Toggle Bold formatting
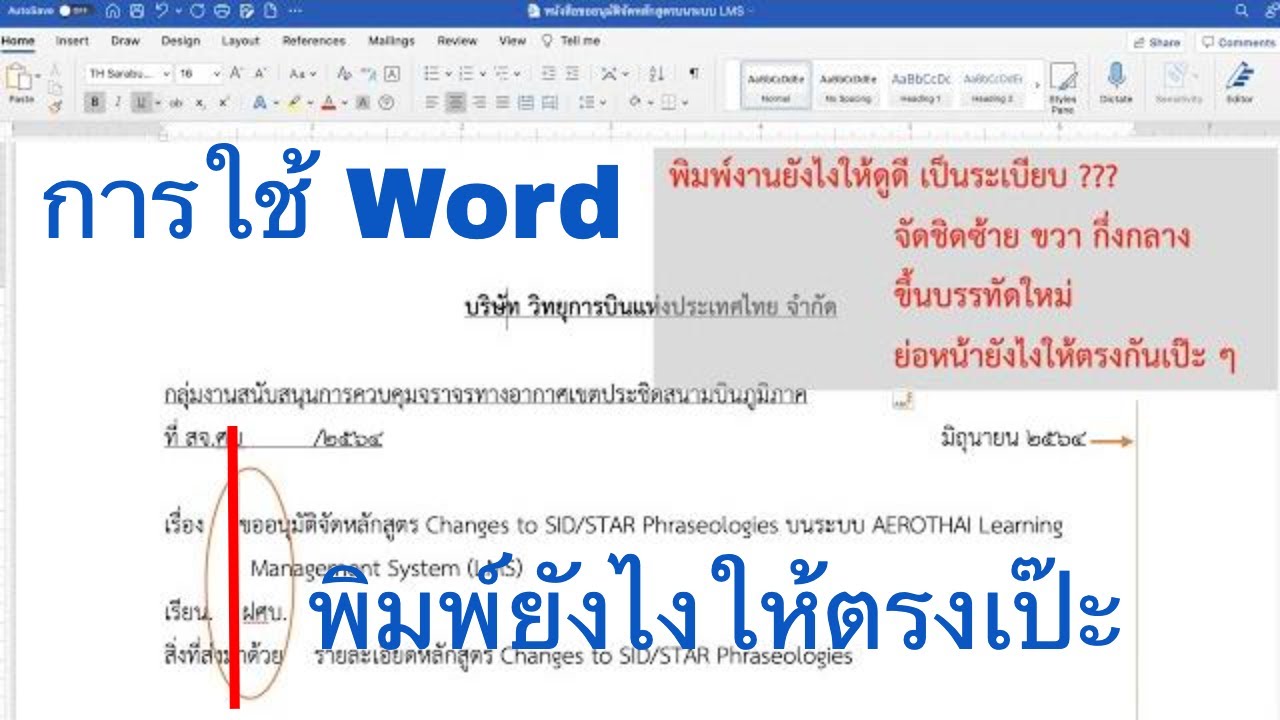 (95, 102)
